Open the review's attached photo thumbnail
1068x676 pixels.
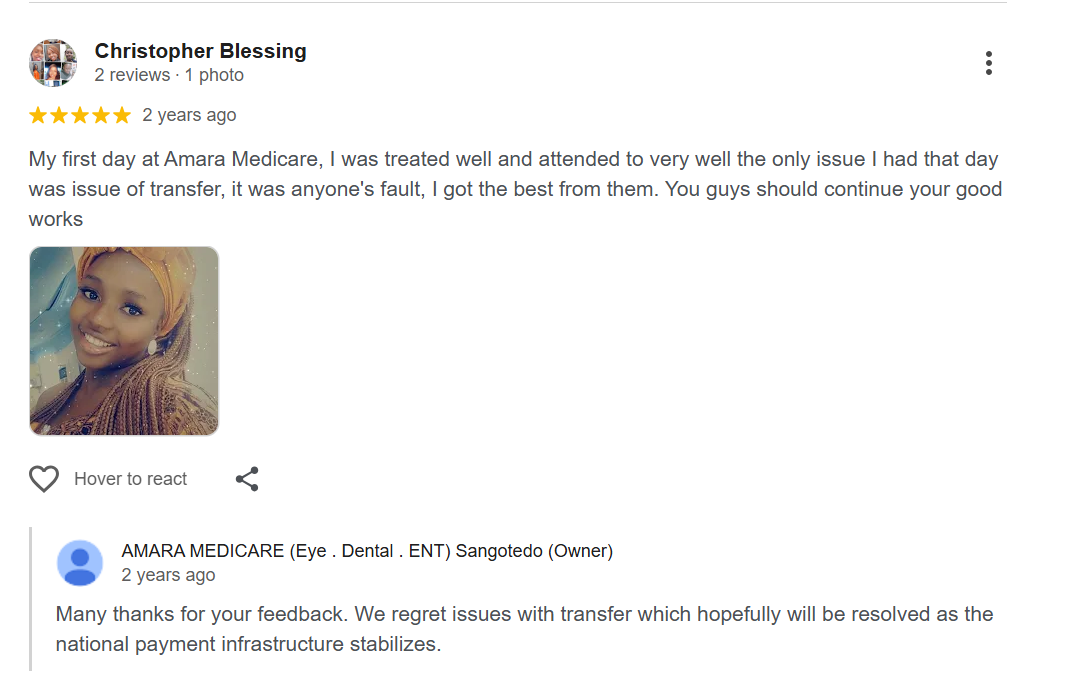coord(124,341)
